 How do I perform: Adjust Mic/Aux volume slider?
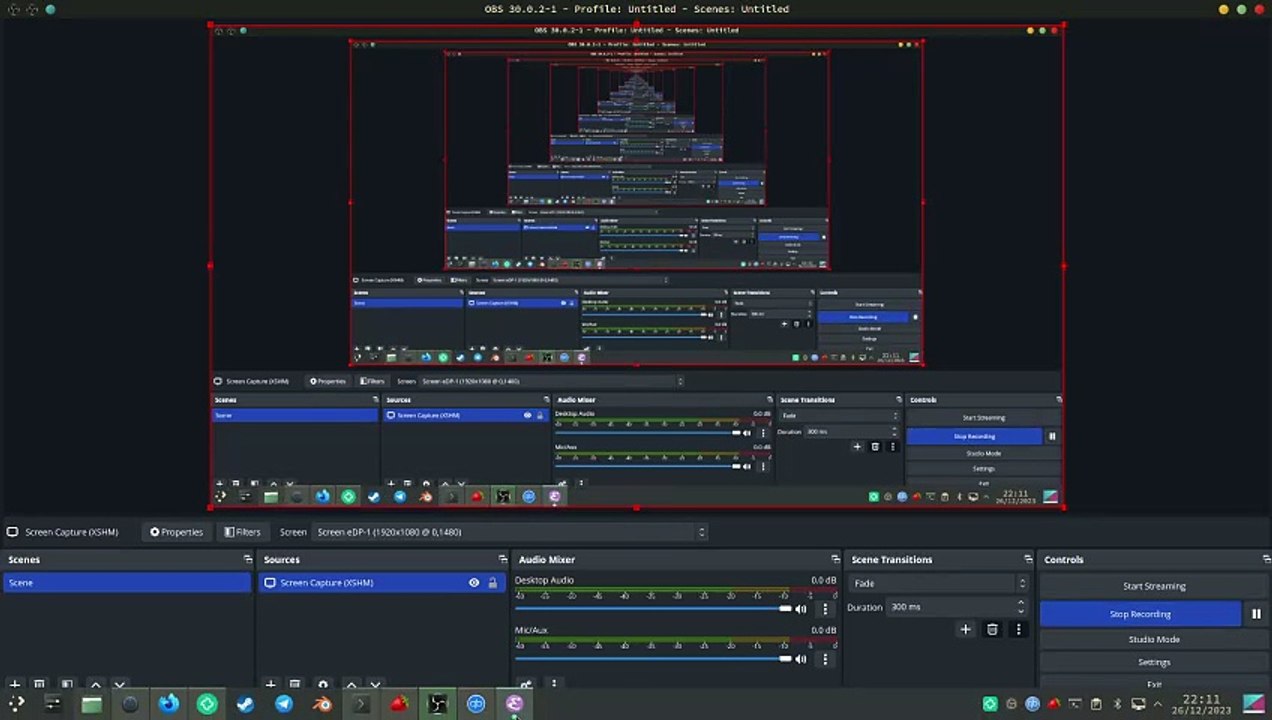tap(653, 659)
